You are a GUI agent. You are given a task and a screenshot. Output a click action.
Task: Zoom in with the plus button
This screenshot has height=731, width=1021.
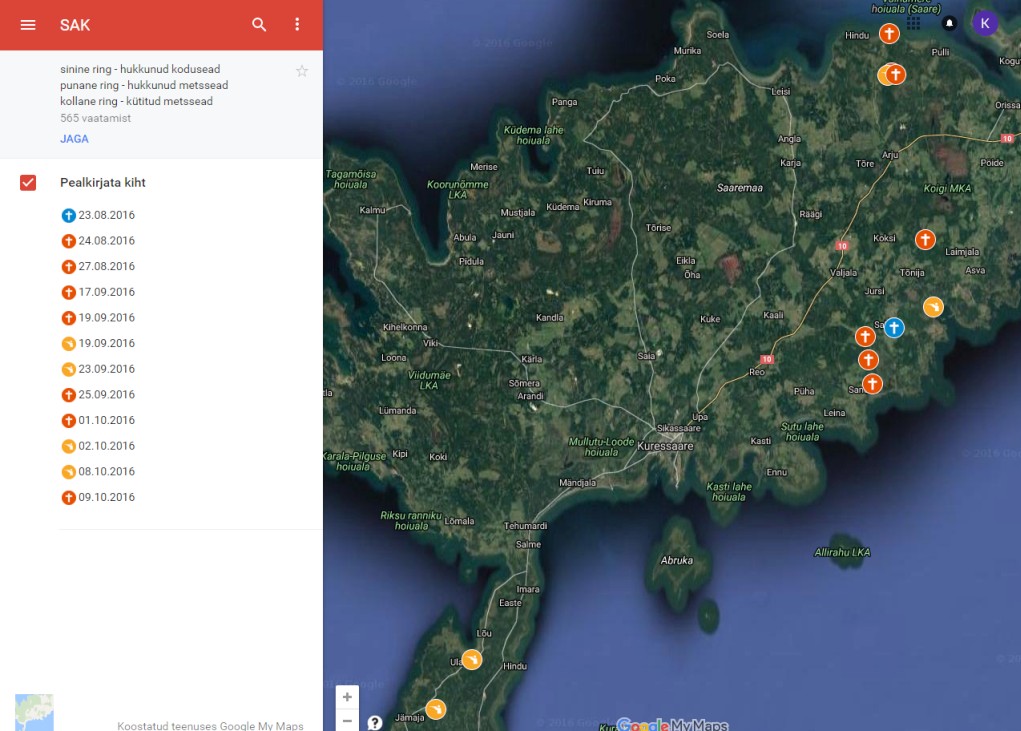pyautogui.click(x=347, y=697)
